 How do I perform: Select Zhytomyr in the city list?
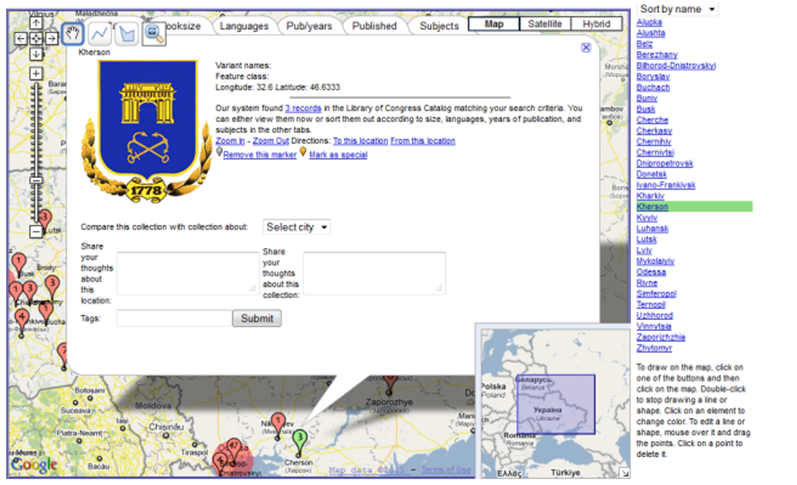[654, 348]
